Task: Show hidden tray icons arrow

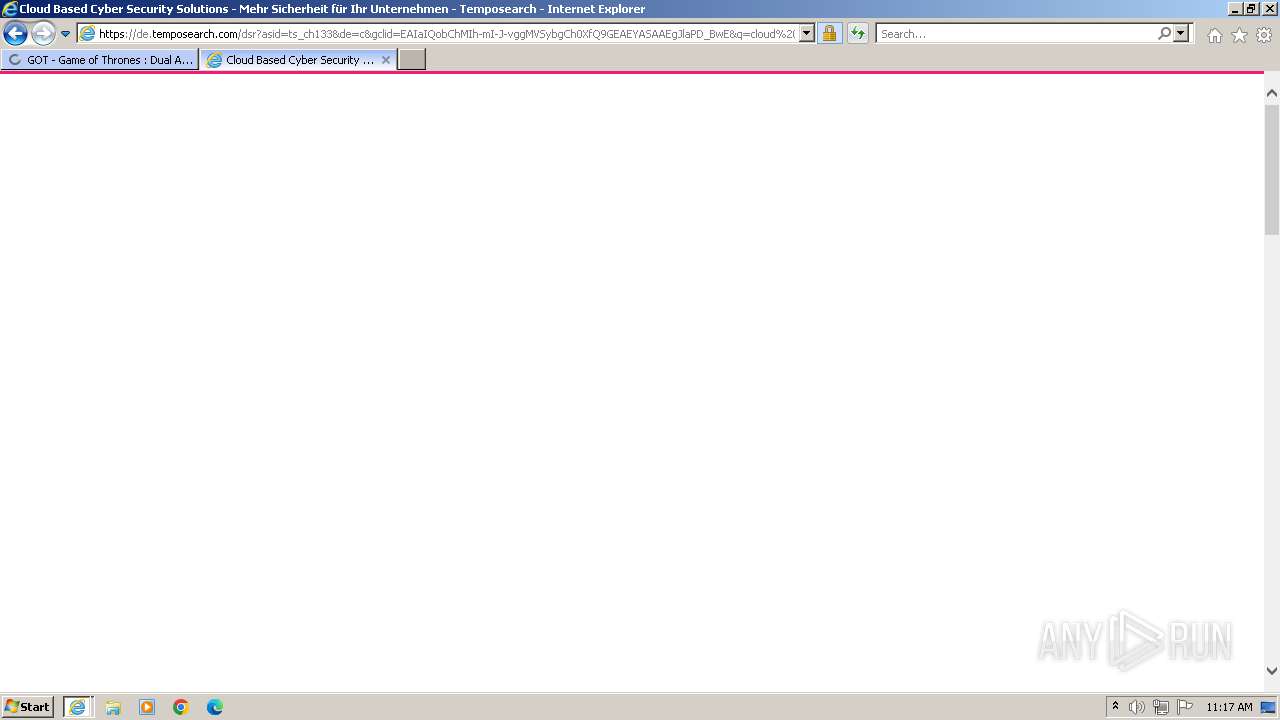Action: (x=1115, y=707)
